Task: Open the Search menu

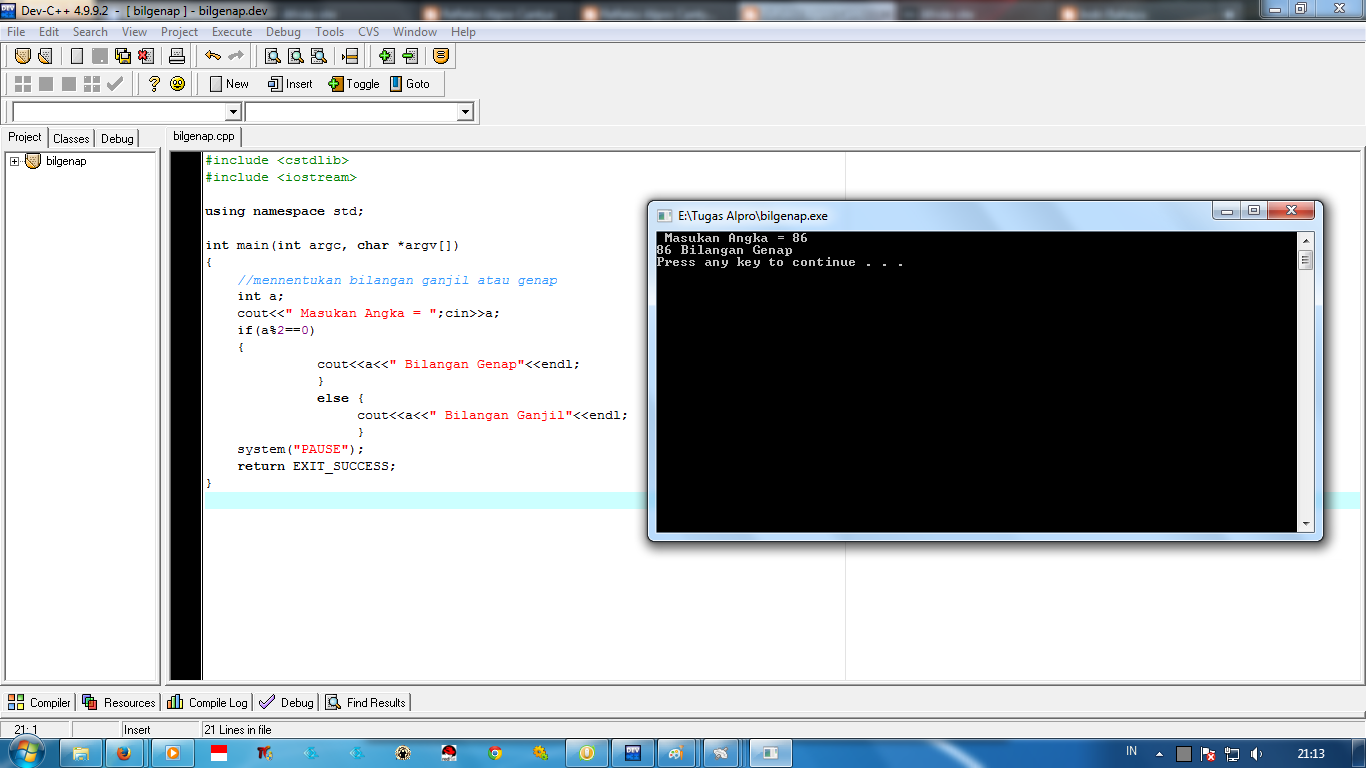Action: tap(90, 32)
